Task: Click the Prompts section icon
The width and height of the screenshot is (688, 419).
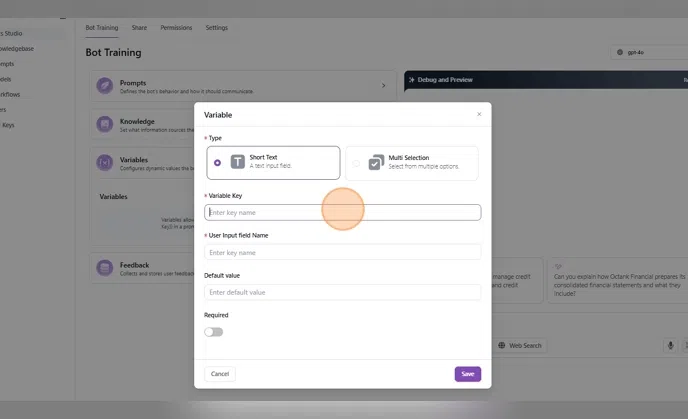Action: pyautogui.click(x=104, y=86)
